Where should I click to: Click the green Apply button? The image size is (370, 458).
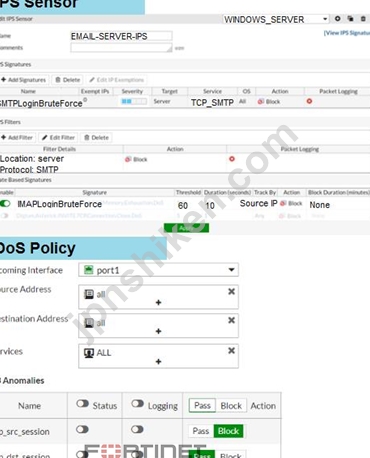[186, 228]
